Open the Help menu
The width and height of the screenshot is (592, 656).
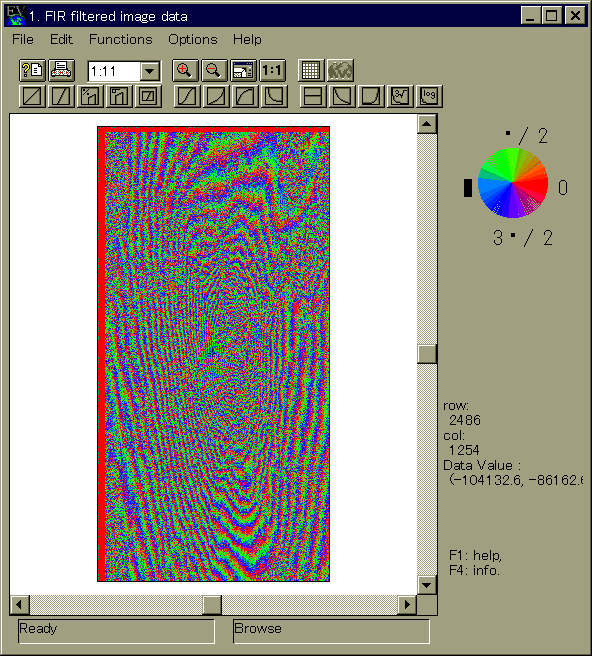point(247,39)
